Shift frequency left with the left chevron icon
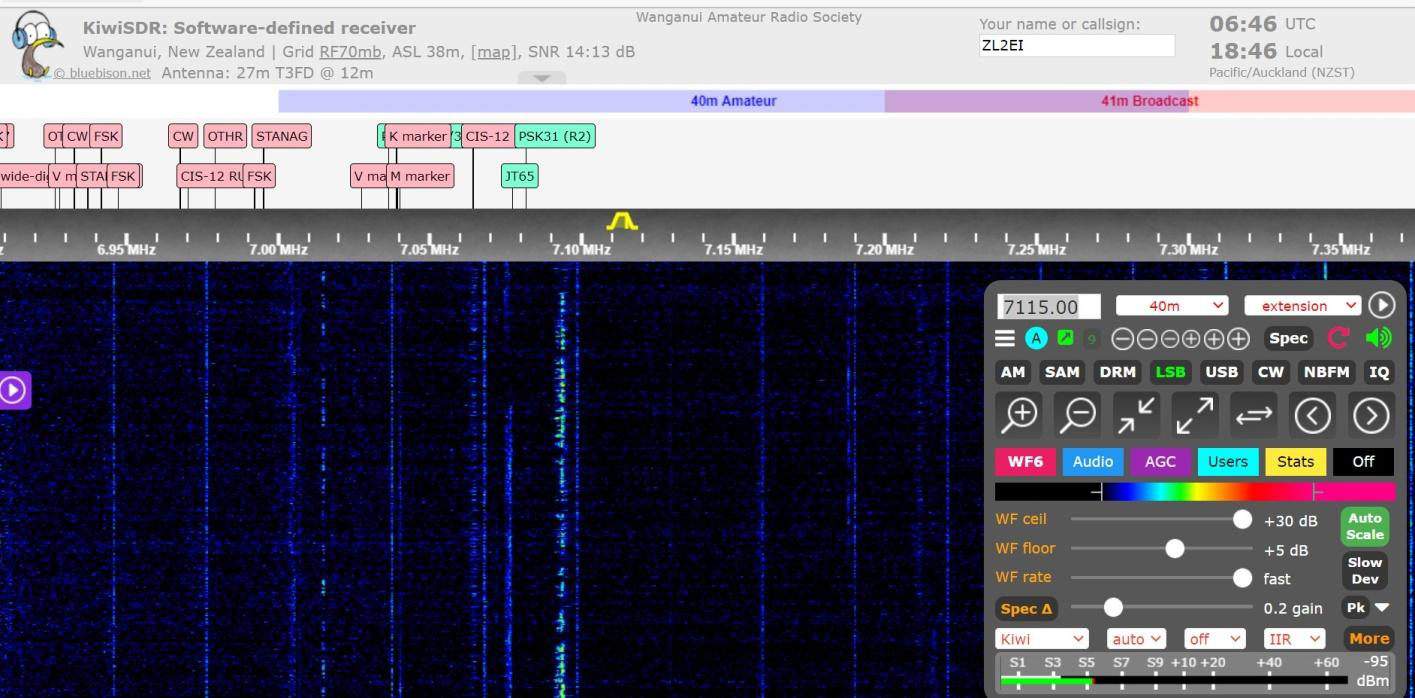 [x=1313, y=414]
